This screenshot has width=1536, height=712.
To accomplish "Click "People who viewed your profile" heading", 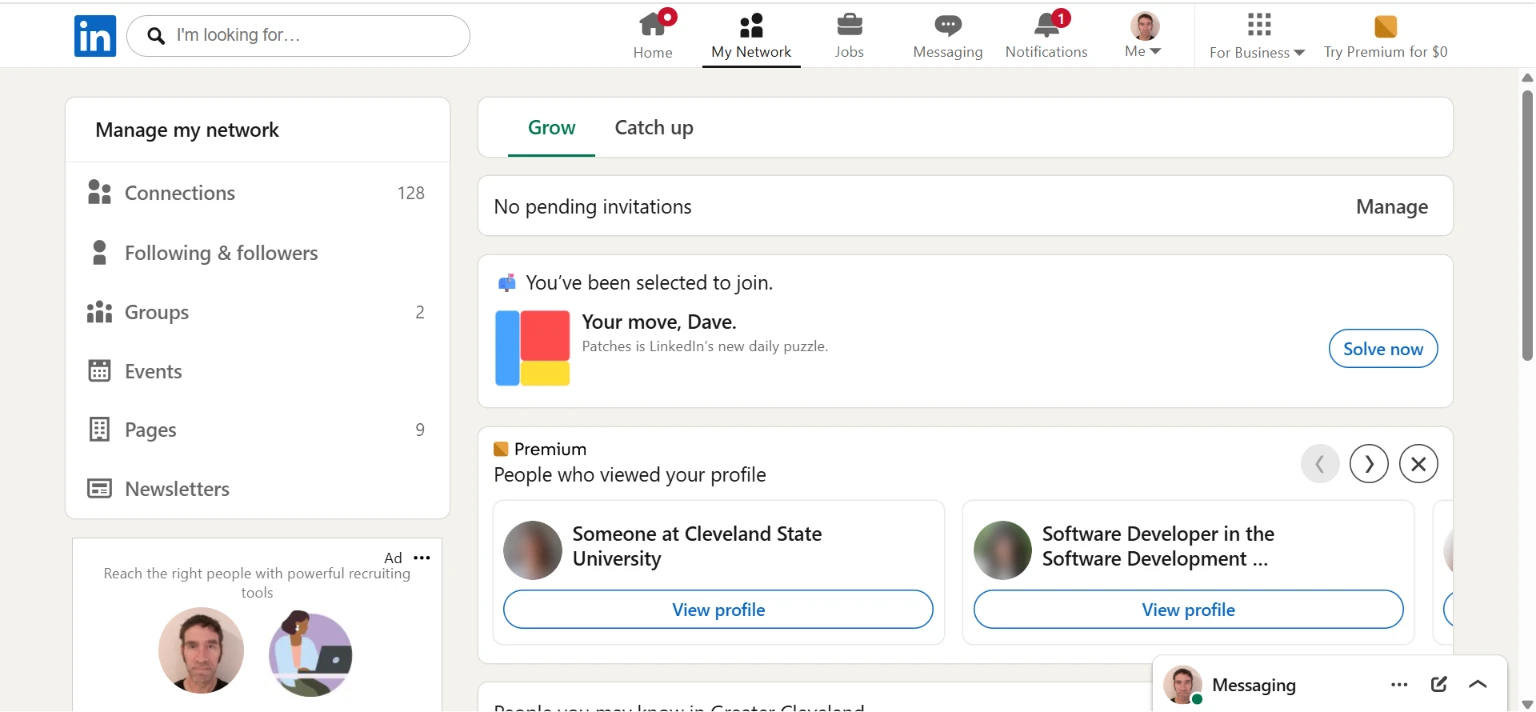I will 630,475.
